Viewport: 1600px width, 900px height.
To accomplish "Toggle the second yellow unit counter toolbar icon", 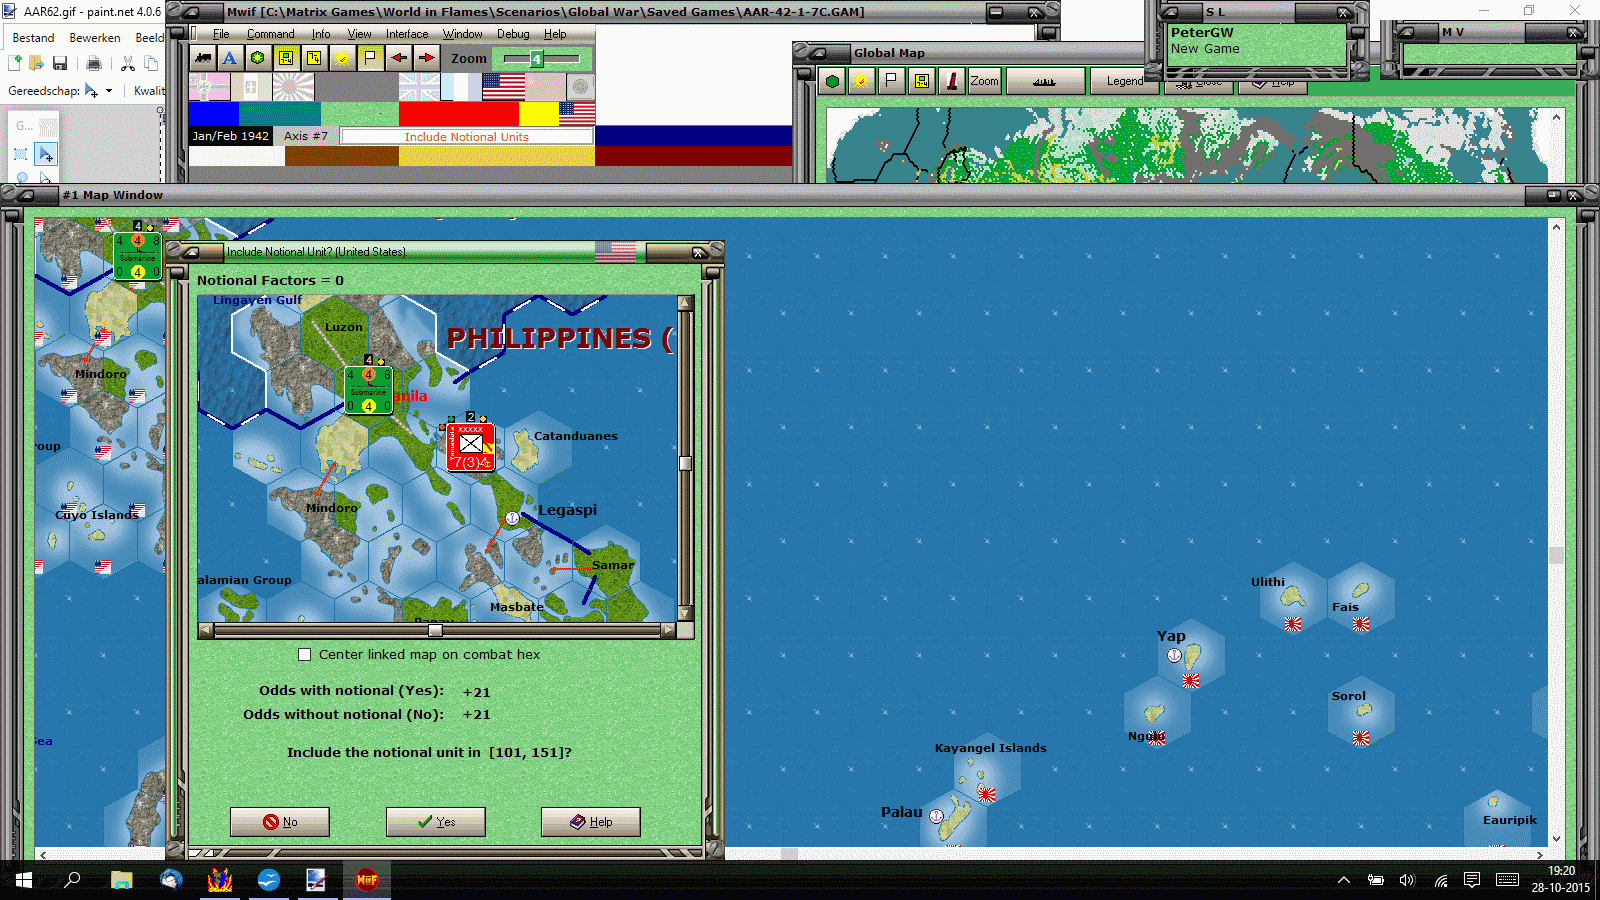I will pyautogui.click(x=314, y=58).
